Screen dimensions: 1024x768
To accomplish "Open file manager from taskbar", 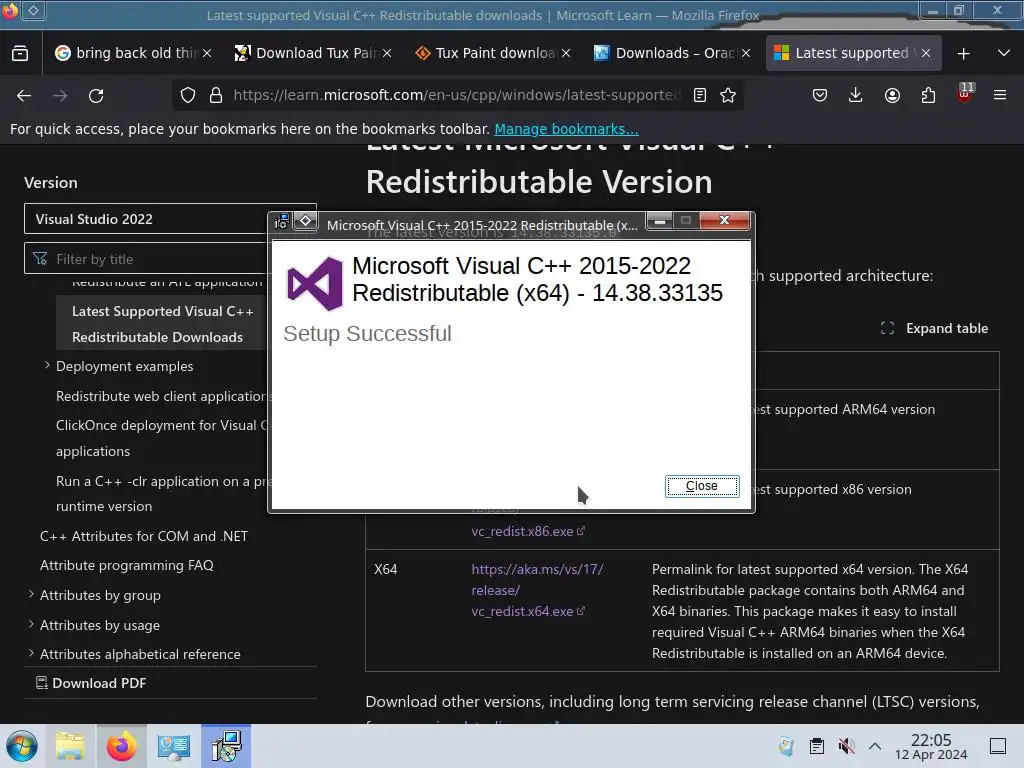I will [70, 746].
